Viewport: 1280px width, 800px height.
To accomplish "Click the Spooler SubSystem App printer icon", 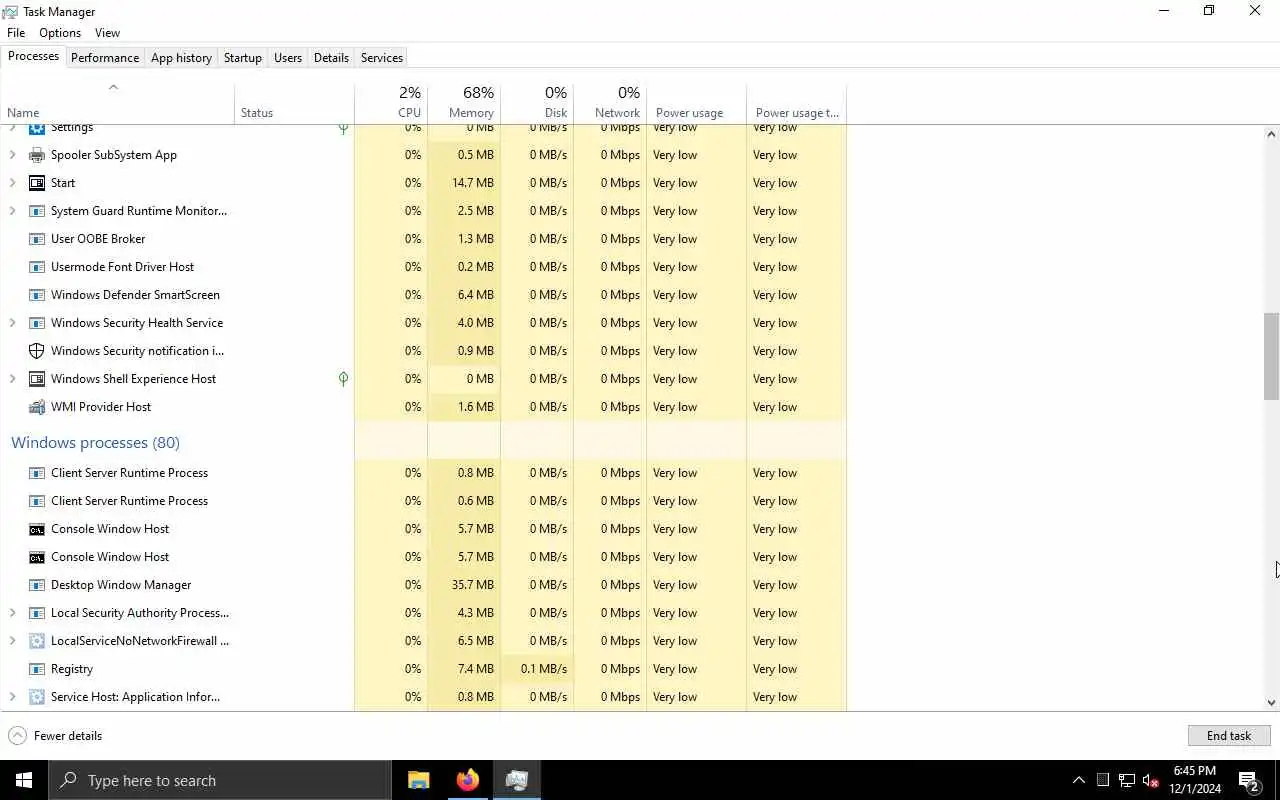I will coord(37,155).
